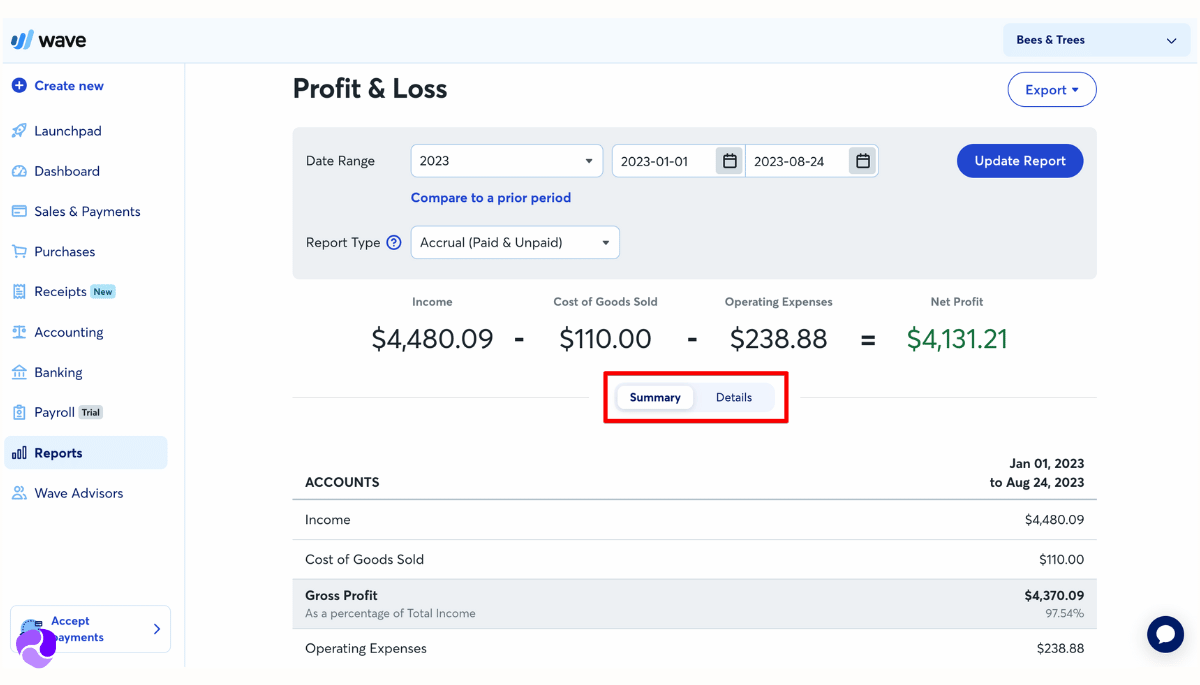This screenshot has width=1200, height=685.
Task: Click the Wave logo
Action: [x=48, y=40]
